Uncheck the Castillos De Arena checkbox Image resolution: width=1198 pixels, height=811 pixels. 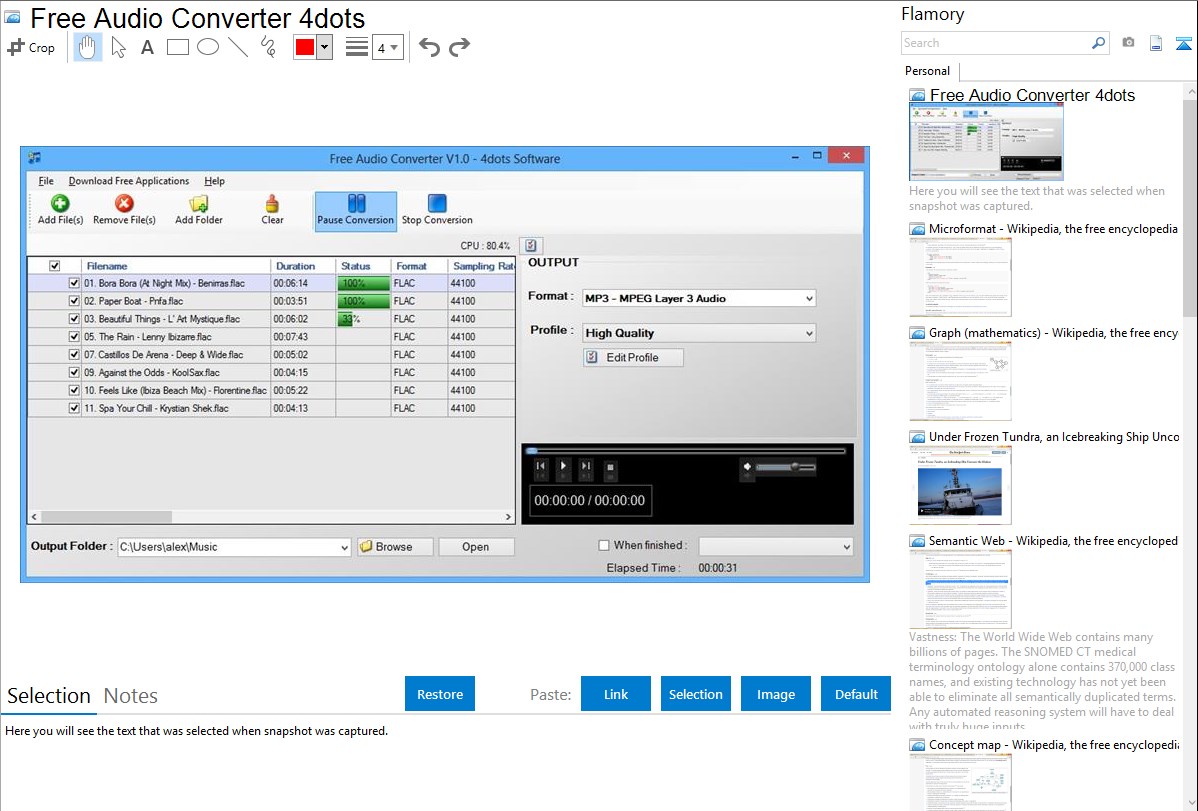pyautogui.click(x=74, y=355)
